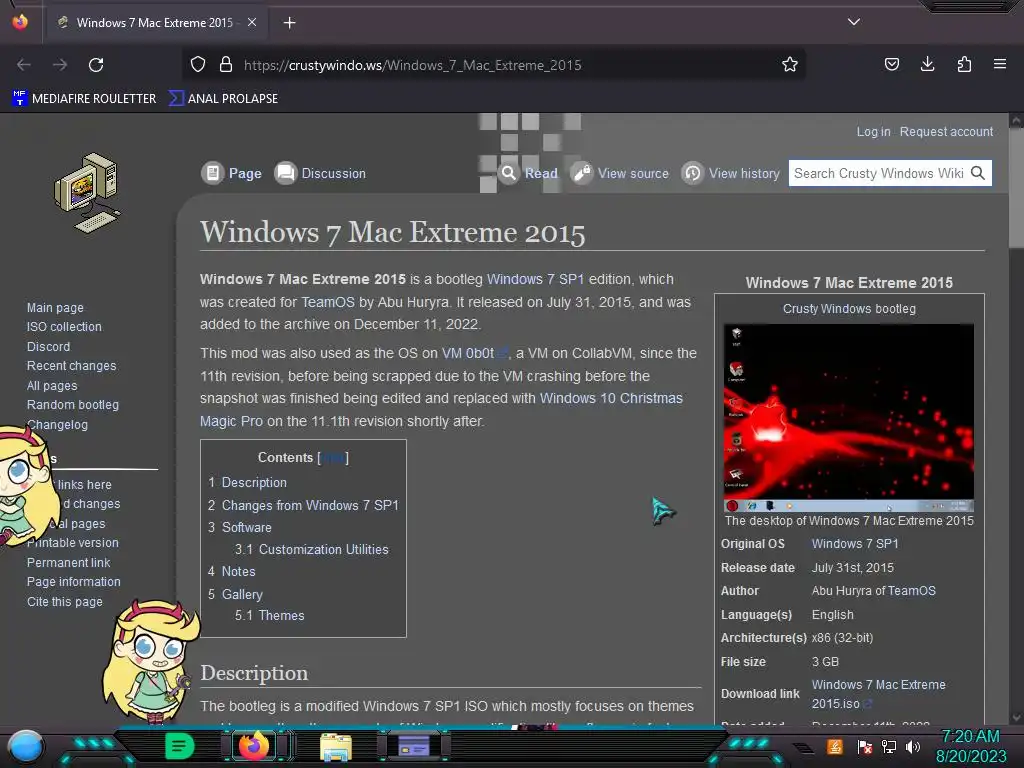Toggle contents hide link
Image resolution: width=1024 pixels, height=768 pixels.
tap(332, 458)
